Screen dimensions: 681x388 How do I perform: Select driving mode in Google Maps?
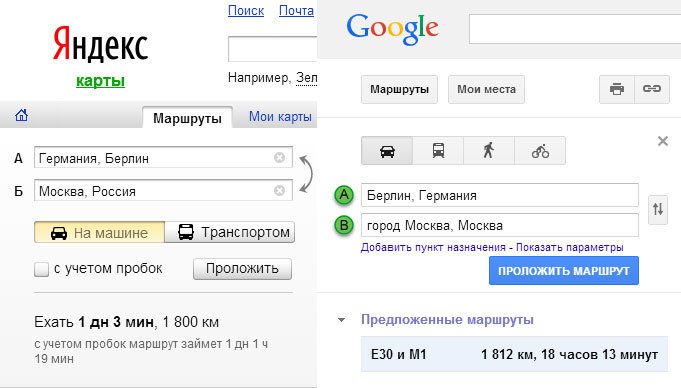click(x=387, y=151)
